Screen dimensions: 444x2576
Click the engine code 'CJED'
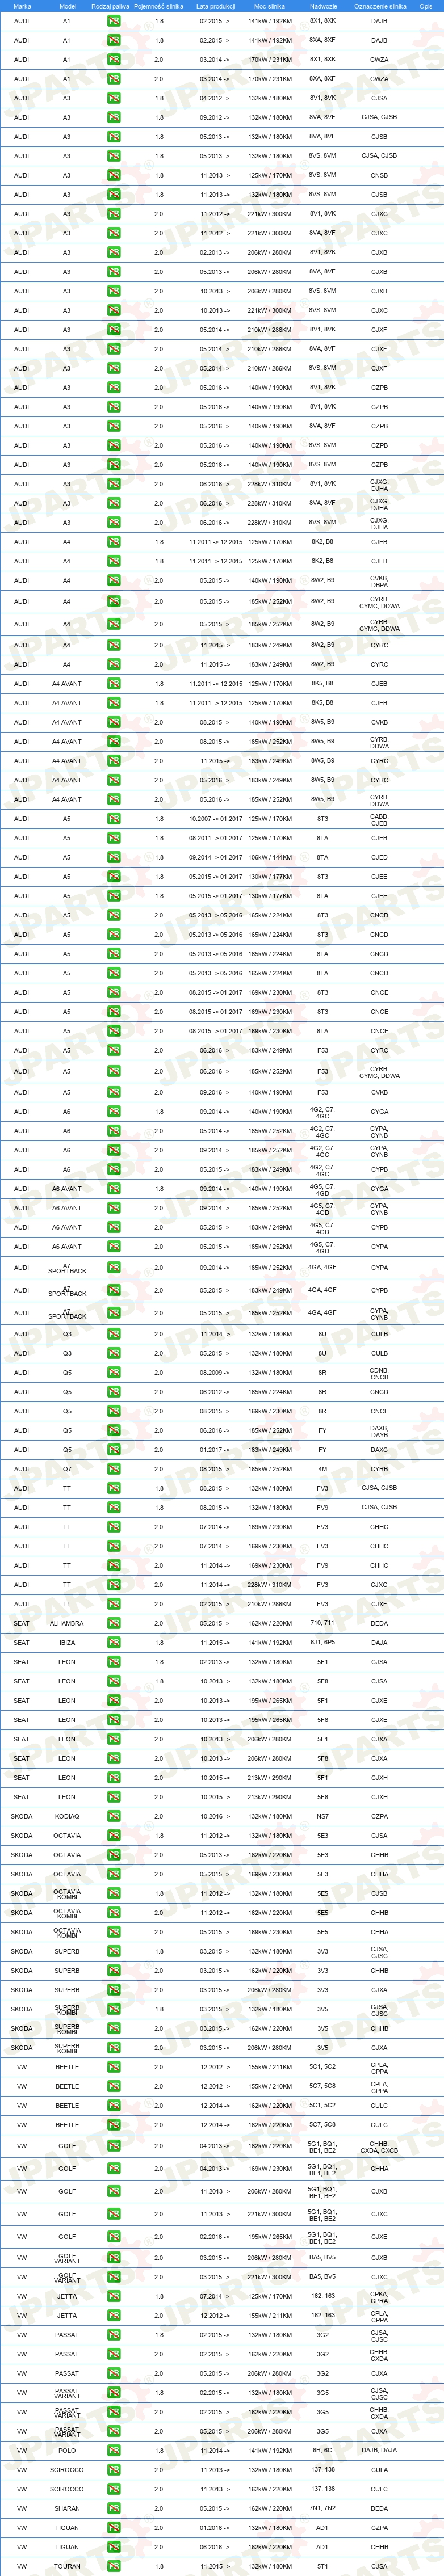[379, 857]
